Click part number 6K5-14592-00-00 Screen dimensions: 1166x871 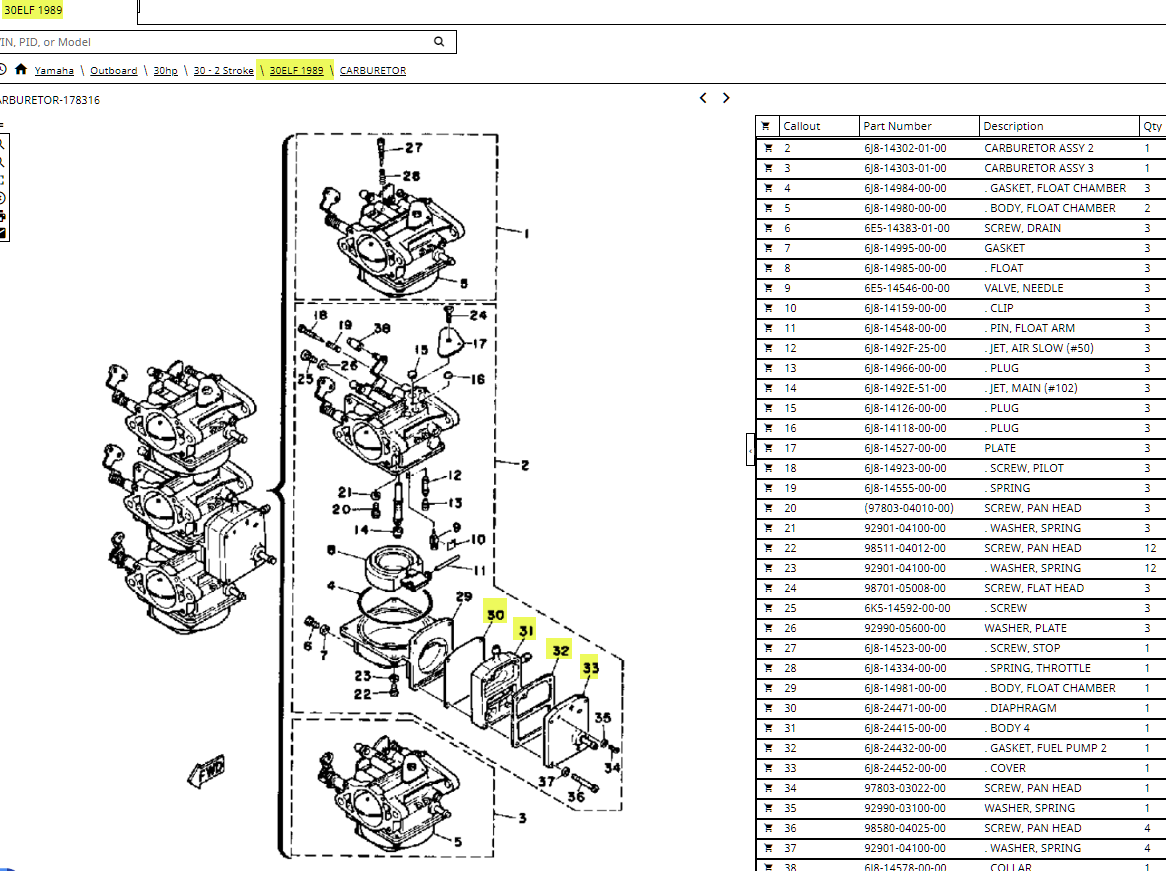tap(906, 608)
